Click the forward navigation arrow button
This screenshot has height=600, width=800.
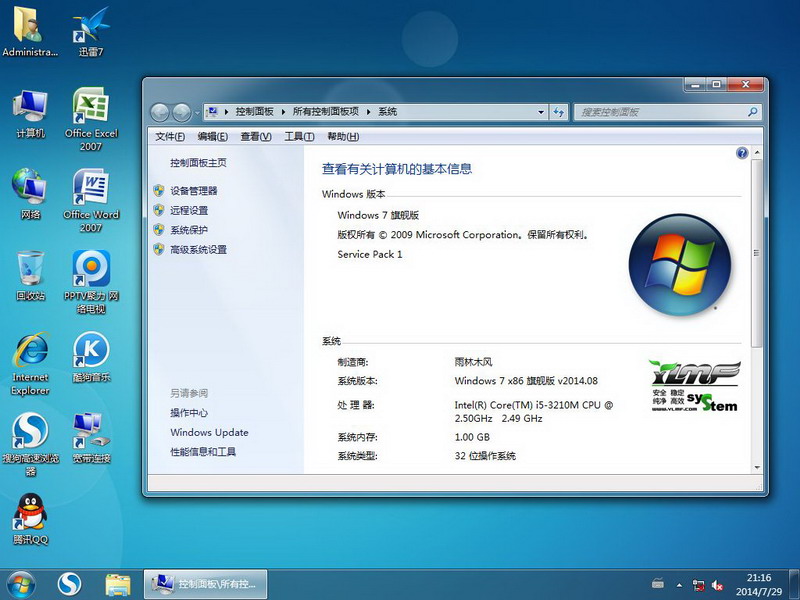coord(181,112)
